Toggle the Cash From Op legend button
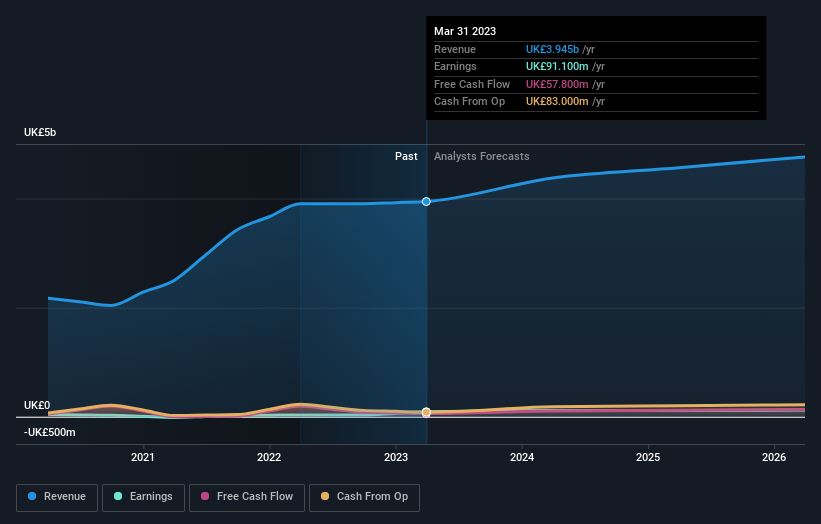The width and height of the screenshot is (821, 524). click(x=364, y=497)
